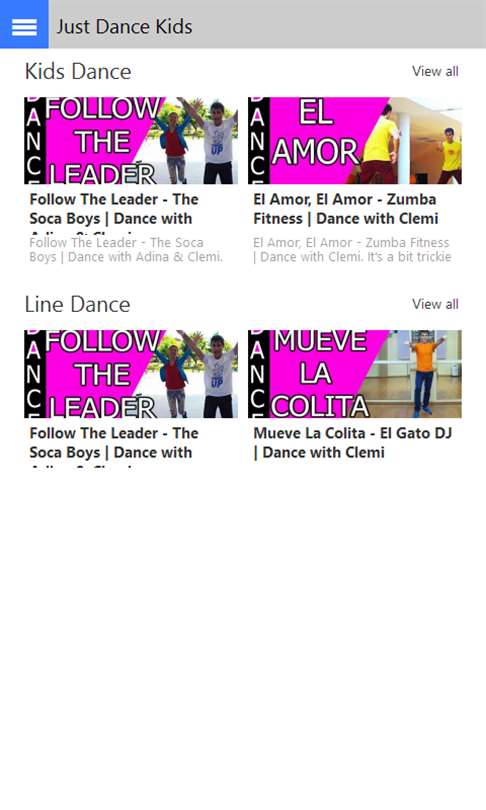View all videos in Kids Dance
The height and width of the screenshot is (810, 486).
point(435,71)
